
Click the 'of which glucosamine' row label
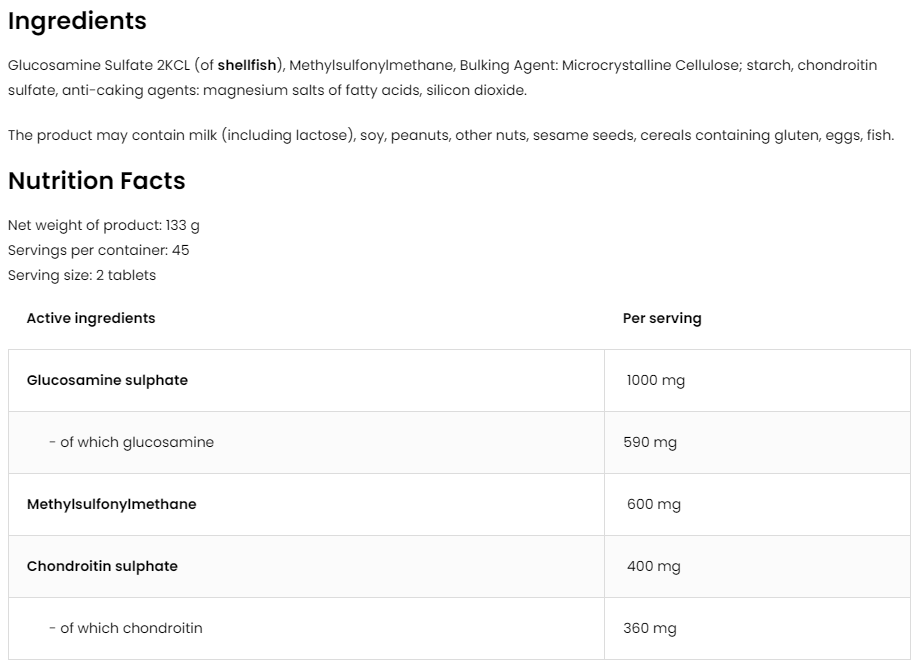[131, 442]
